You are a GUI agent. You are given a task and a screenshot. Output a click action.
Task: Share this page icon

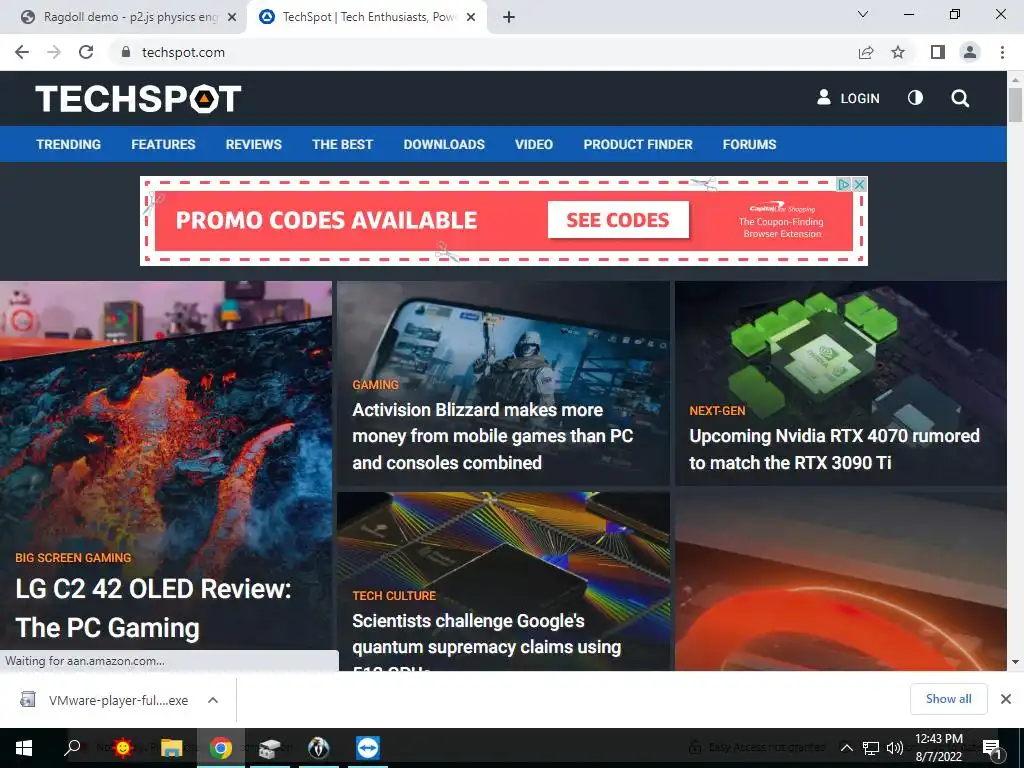(x=866, y=52)
